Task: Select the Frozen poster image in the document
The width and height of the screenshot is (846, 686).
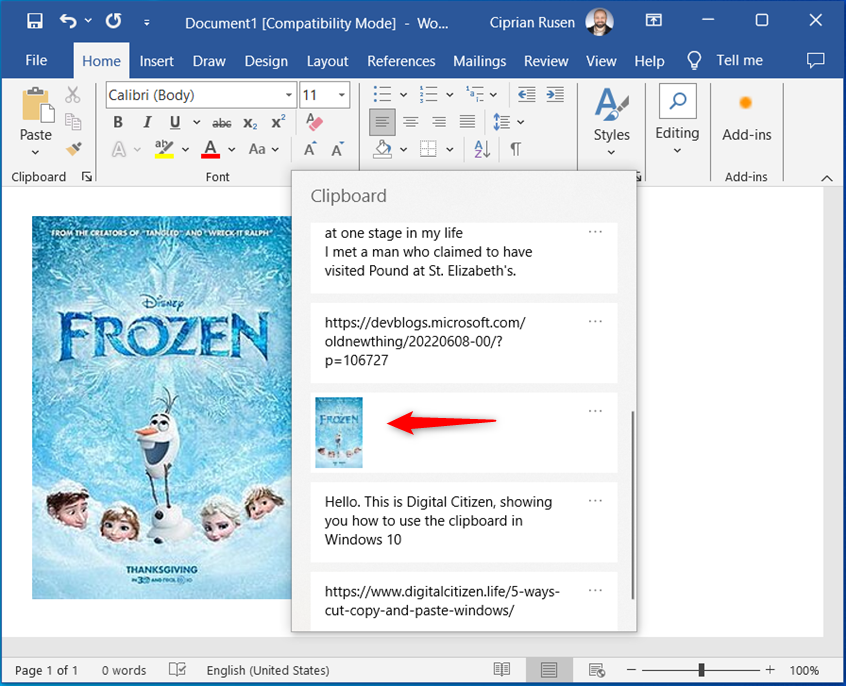Action: click(x=162, y=407)
